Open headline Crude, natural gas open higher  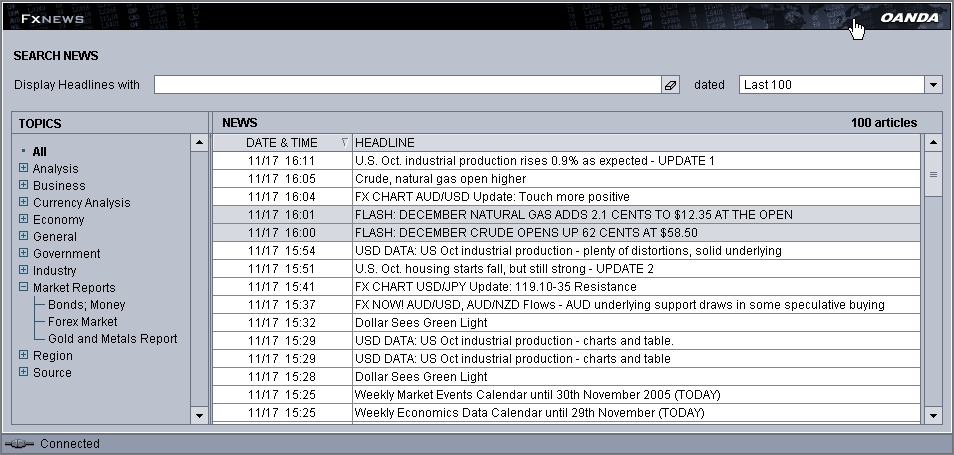click(x=440, y=179)
